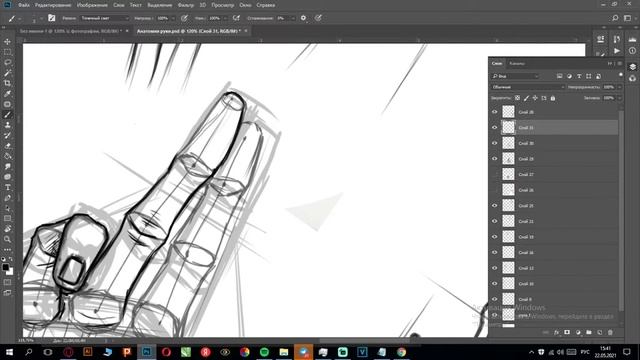Toggle lock all for the layer
Image resolution: width=640 pixels, height=360 pixels.
coord(553,98)
